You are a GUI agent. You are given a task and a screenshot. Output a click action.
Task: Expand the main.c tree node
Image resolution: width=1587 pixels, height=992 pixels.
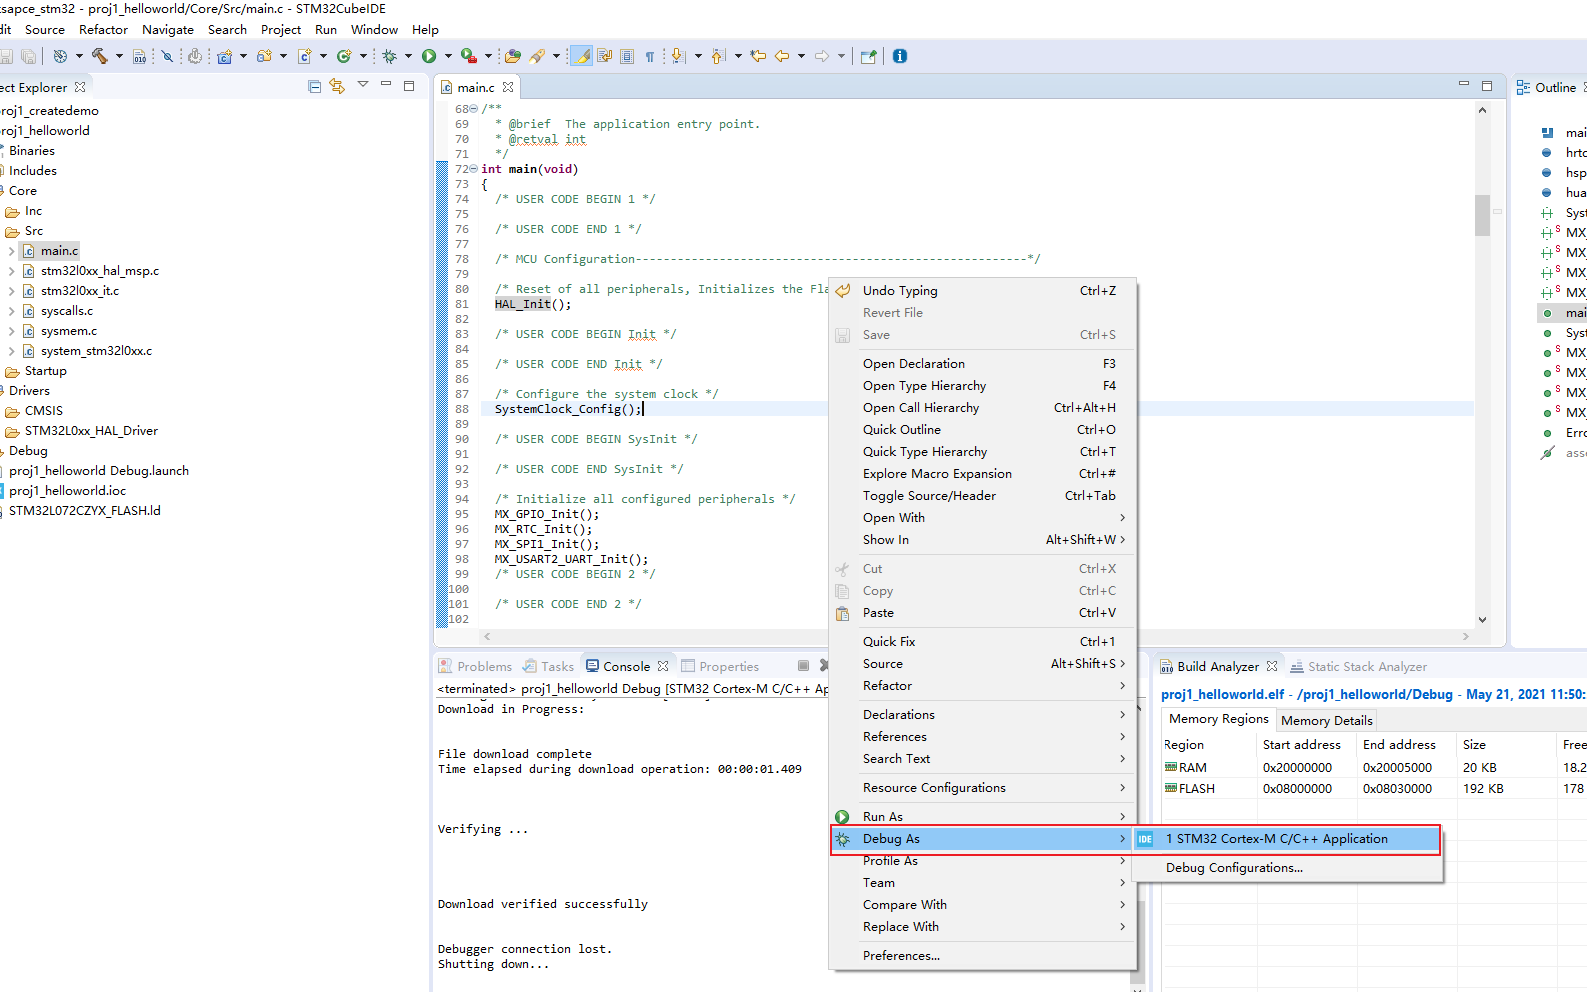[x=11, y=251]
